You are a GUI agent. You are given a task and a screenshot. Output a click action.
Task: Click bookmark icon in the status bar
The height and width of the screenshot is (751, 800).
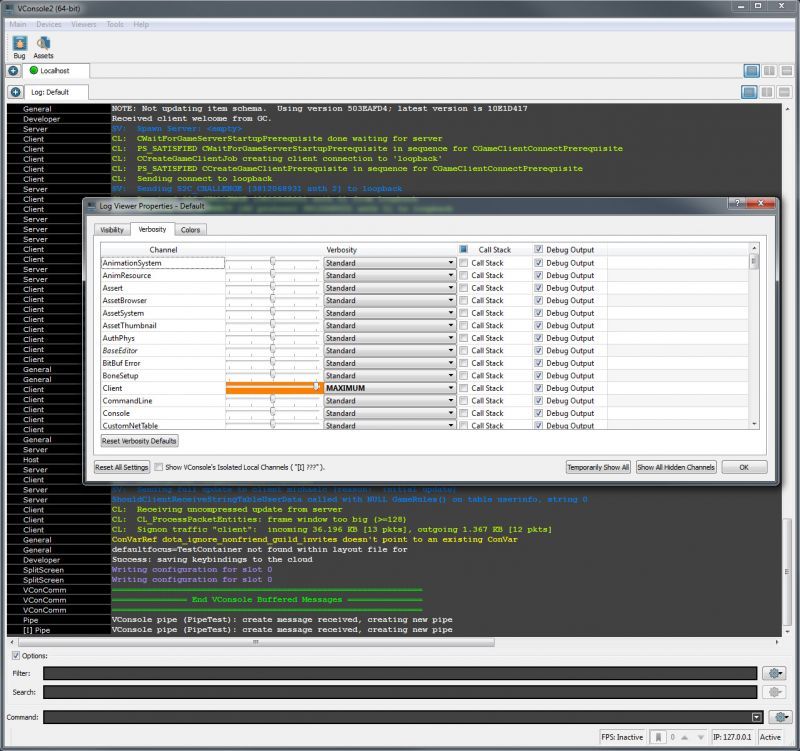coord(657,738)
